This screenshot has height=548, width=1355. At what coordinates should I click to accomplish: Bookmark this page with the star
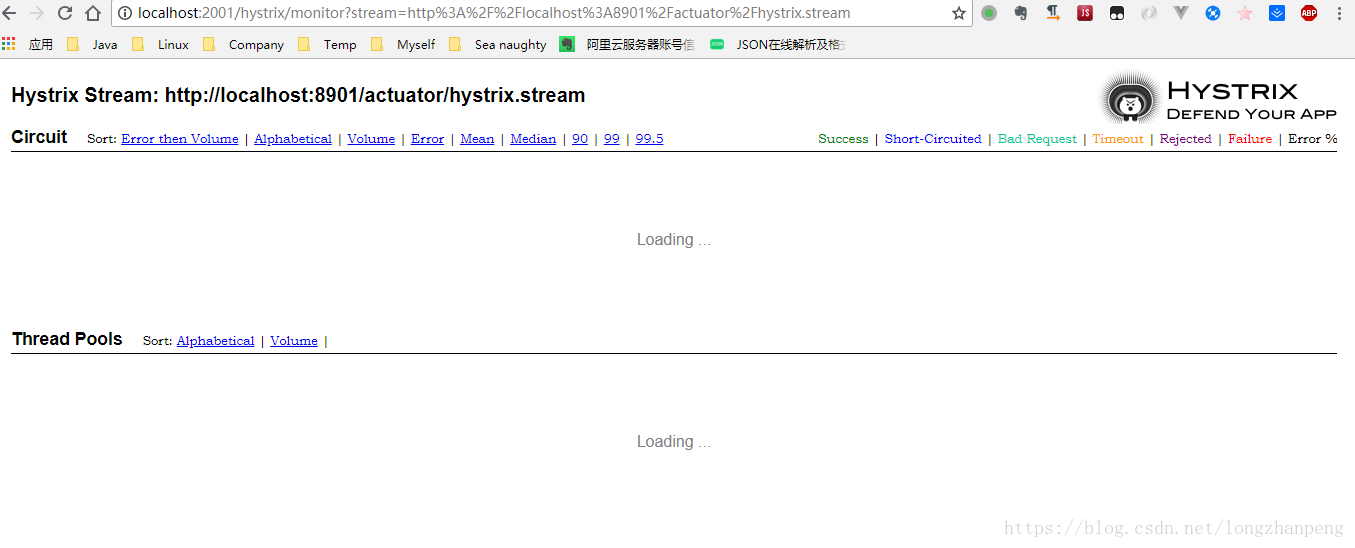tap(959, 13)
